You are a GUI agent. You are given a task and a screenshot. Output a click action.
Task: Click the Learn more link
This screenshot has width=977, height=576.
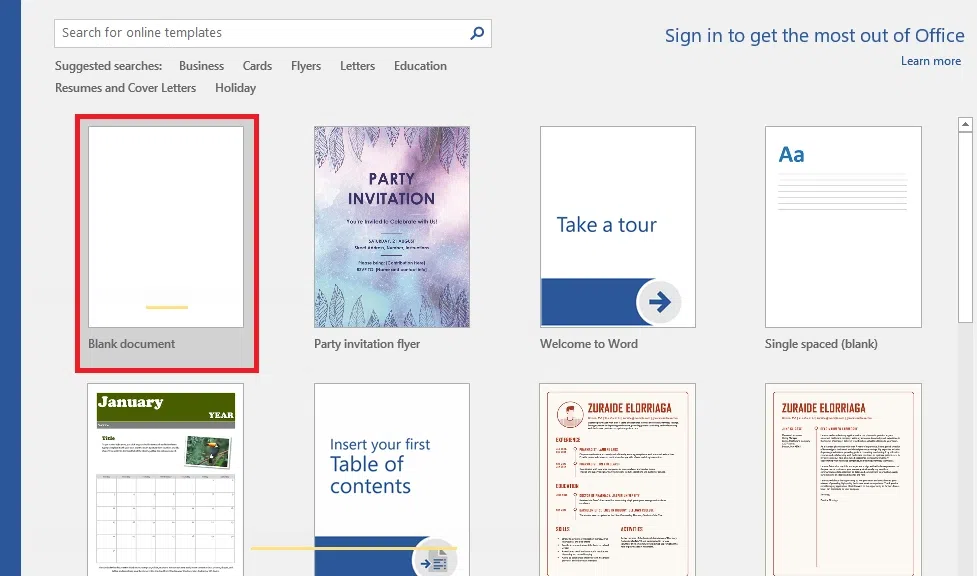click(930, 61)
